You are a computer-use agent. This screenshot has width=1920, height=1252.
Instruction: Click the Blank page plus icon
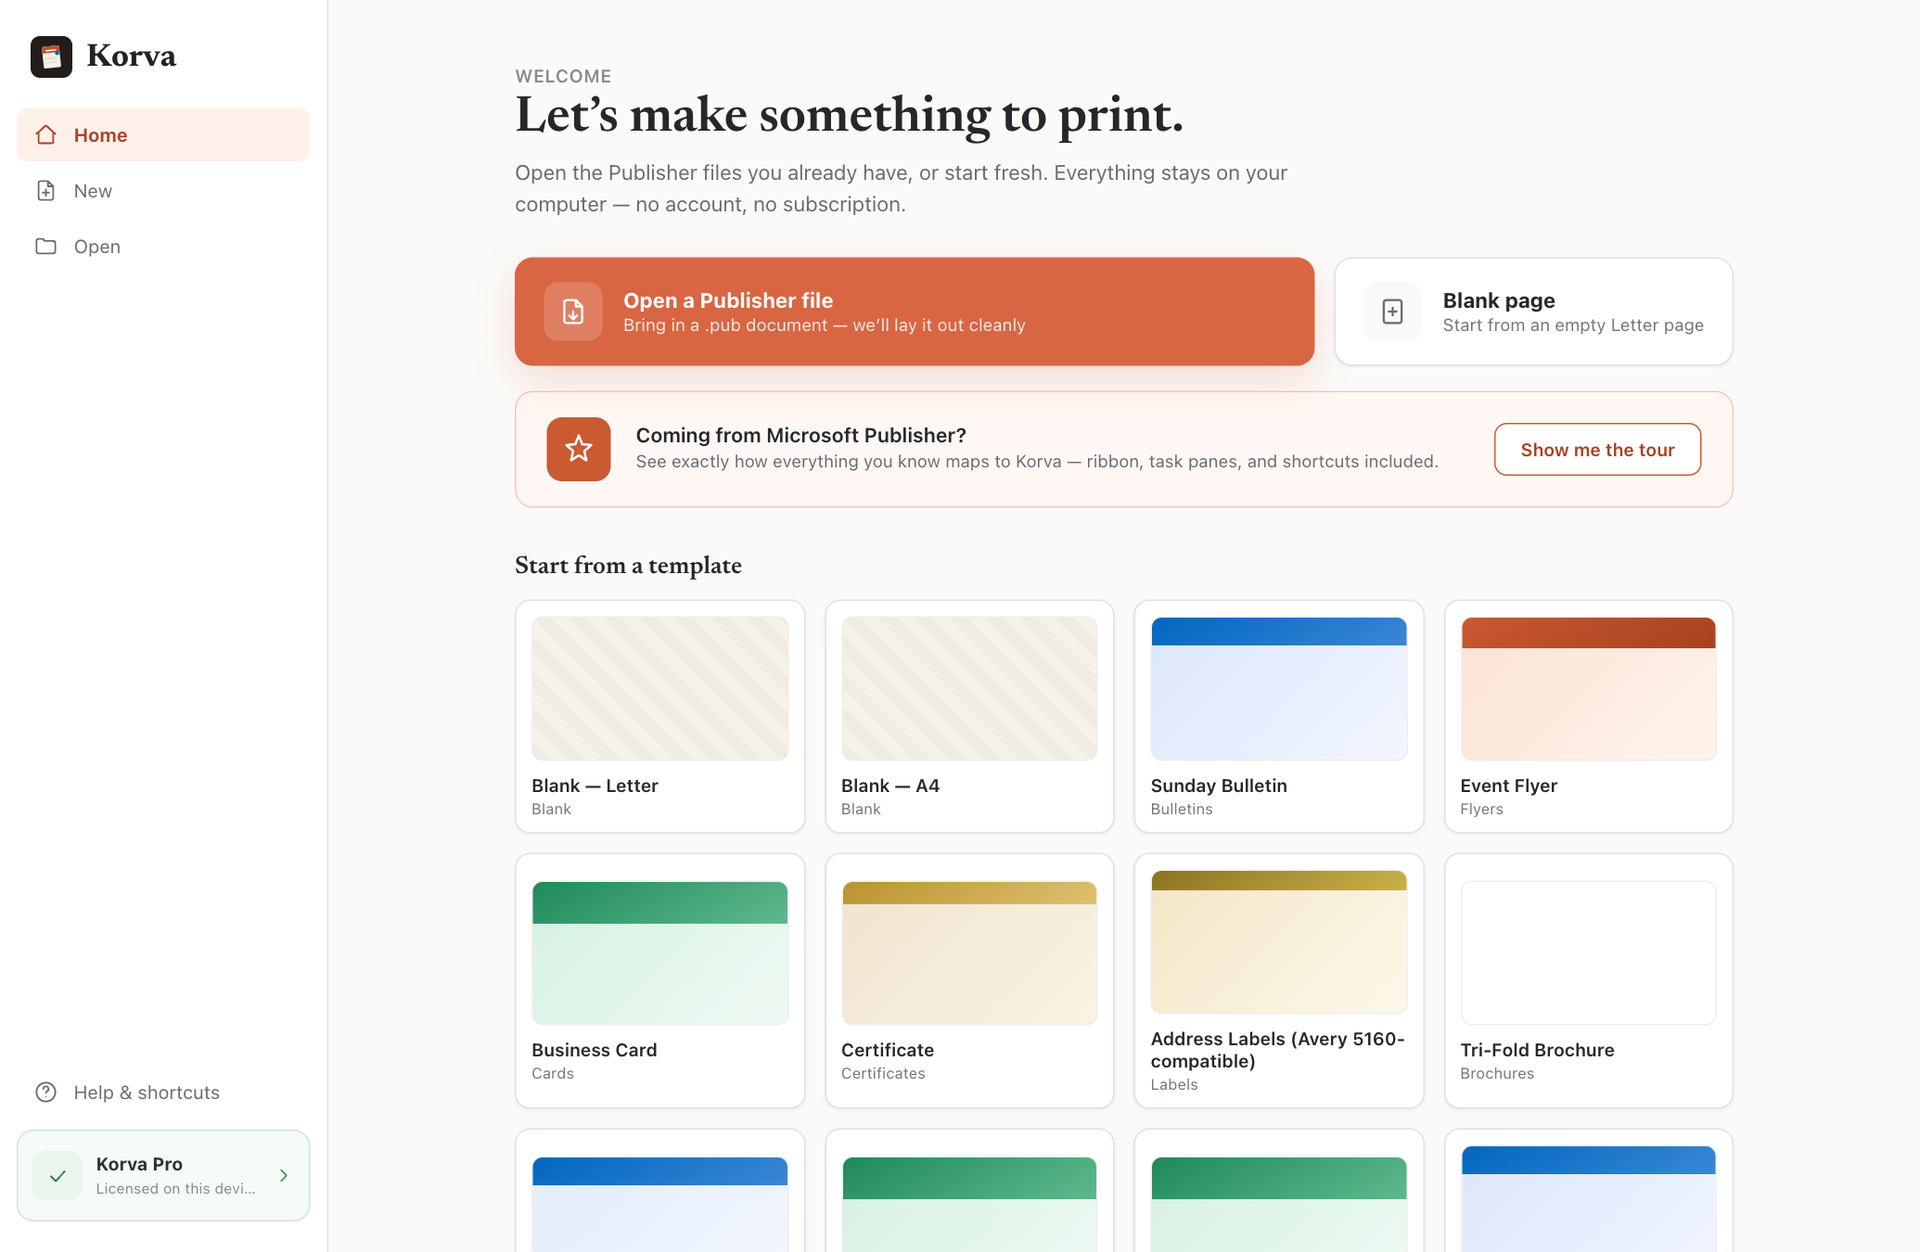[1392, 312]
